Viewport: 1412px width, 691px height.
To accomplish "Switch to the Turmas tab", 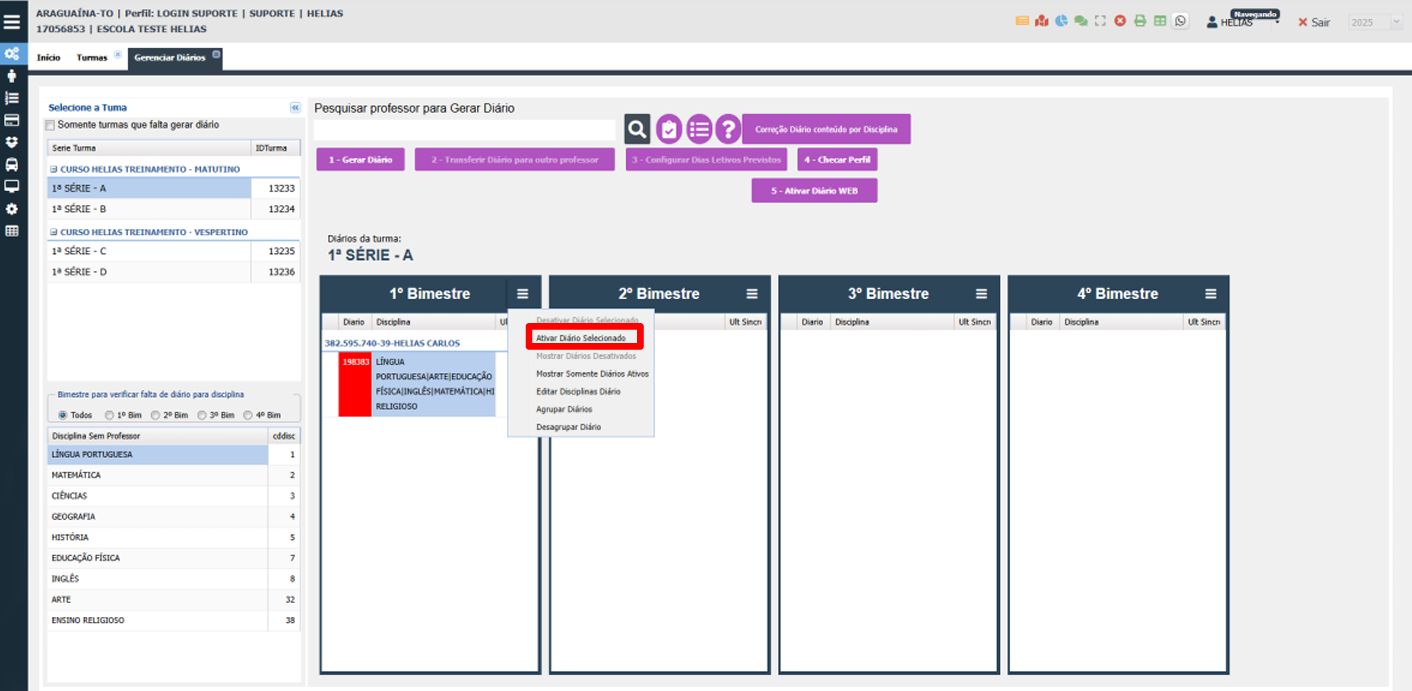I will click(x=91, y=58).
